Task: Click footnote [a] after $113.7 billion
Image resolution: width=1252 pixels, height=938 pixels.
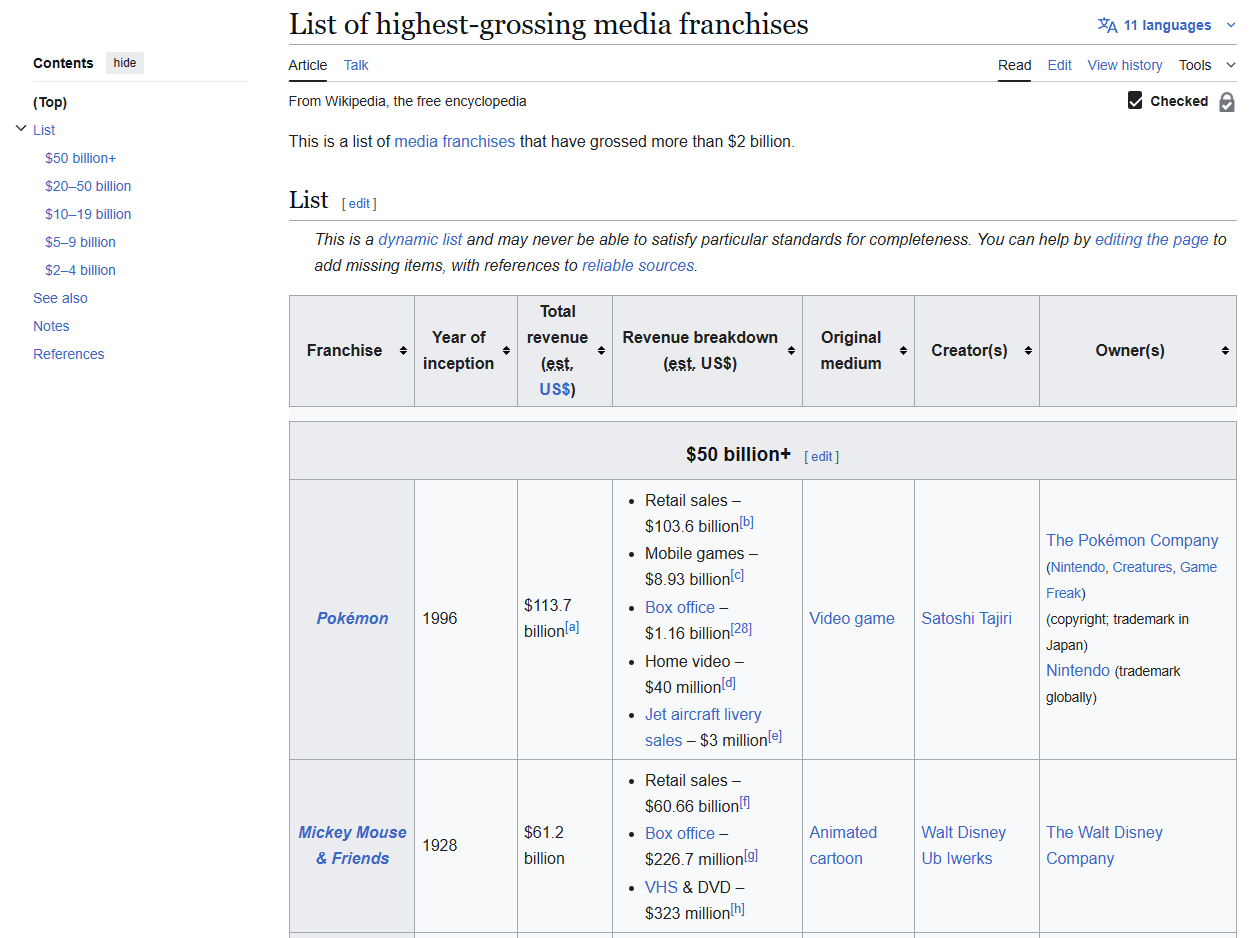Action: [x=572, y=627]
